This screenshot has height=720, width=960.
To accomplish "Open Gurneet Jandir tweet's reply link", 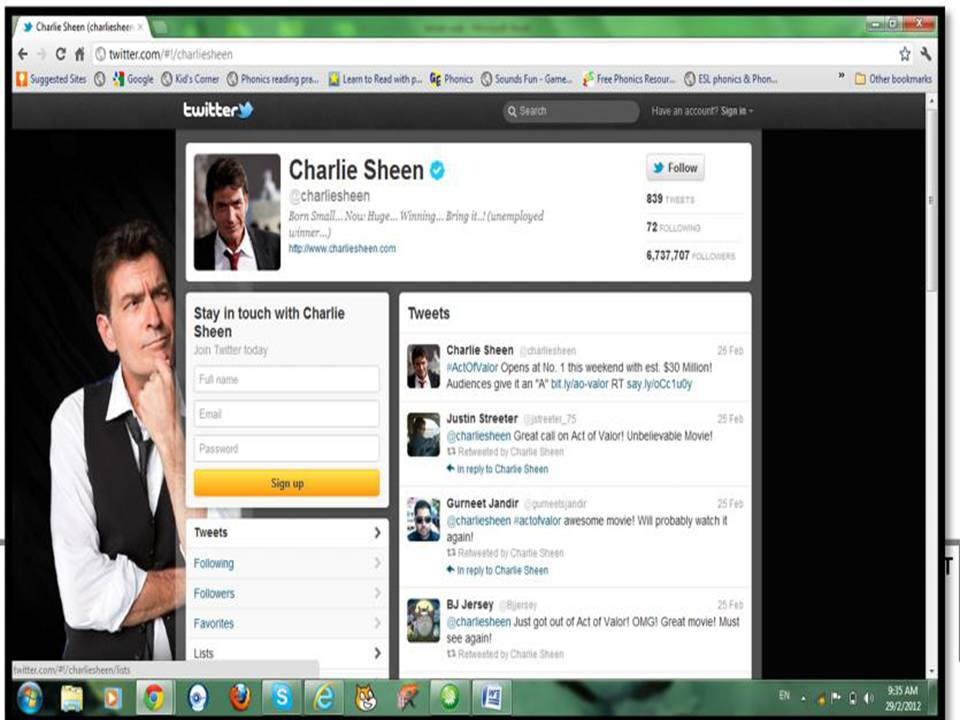I will click(497, 570).
